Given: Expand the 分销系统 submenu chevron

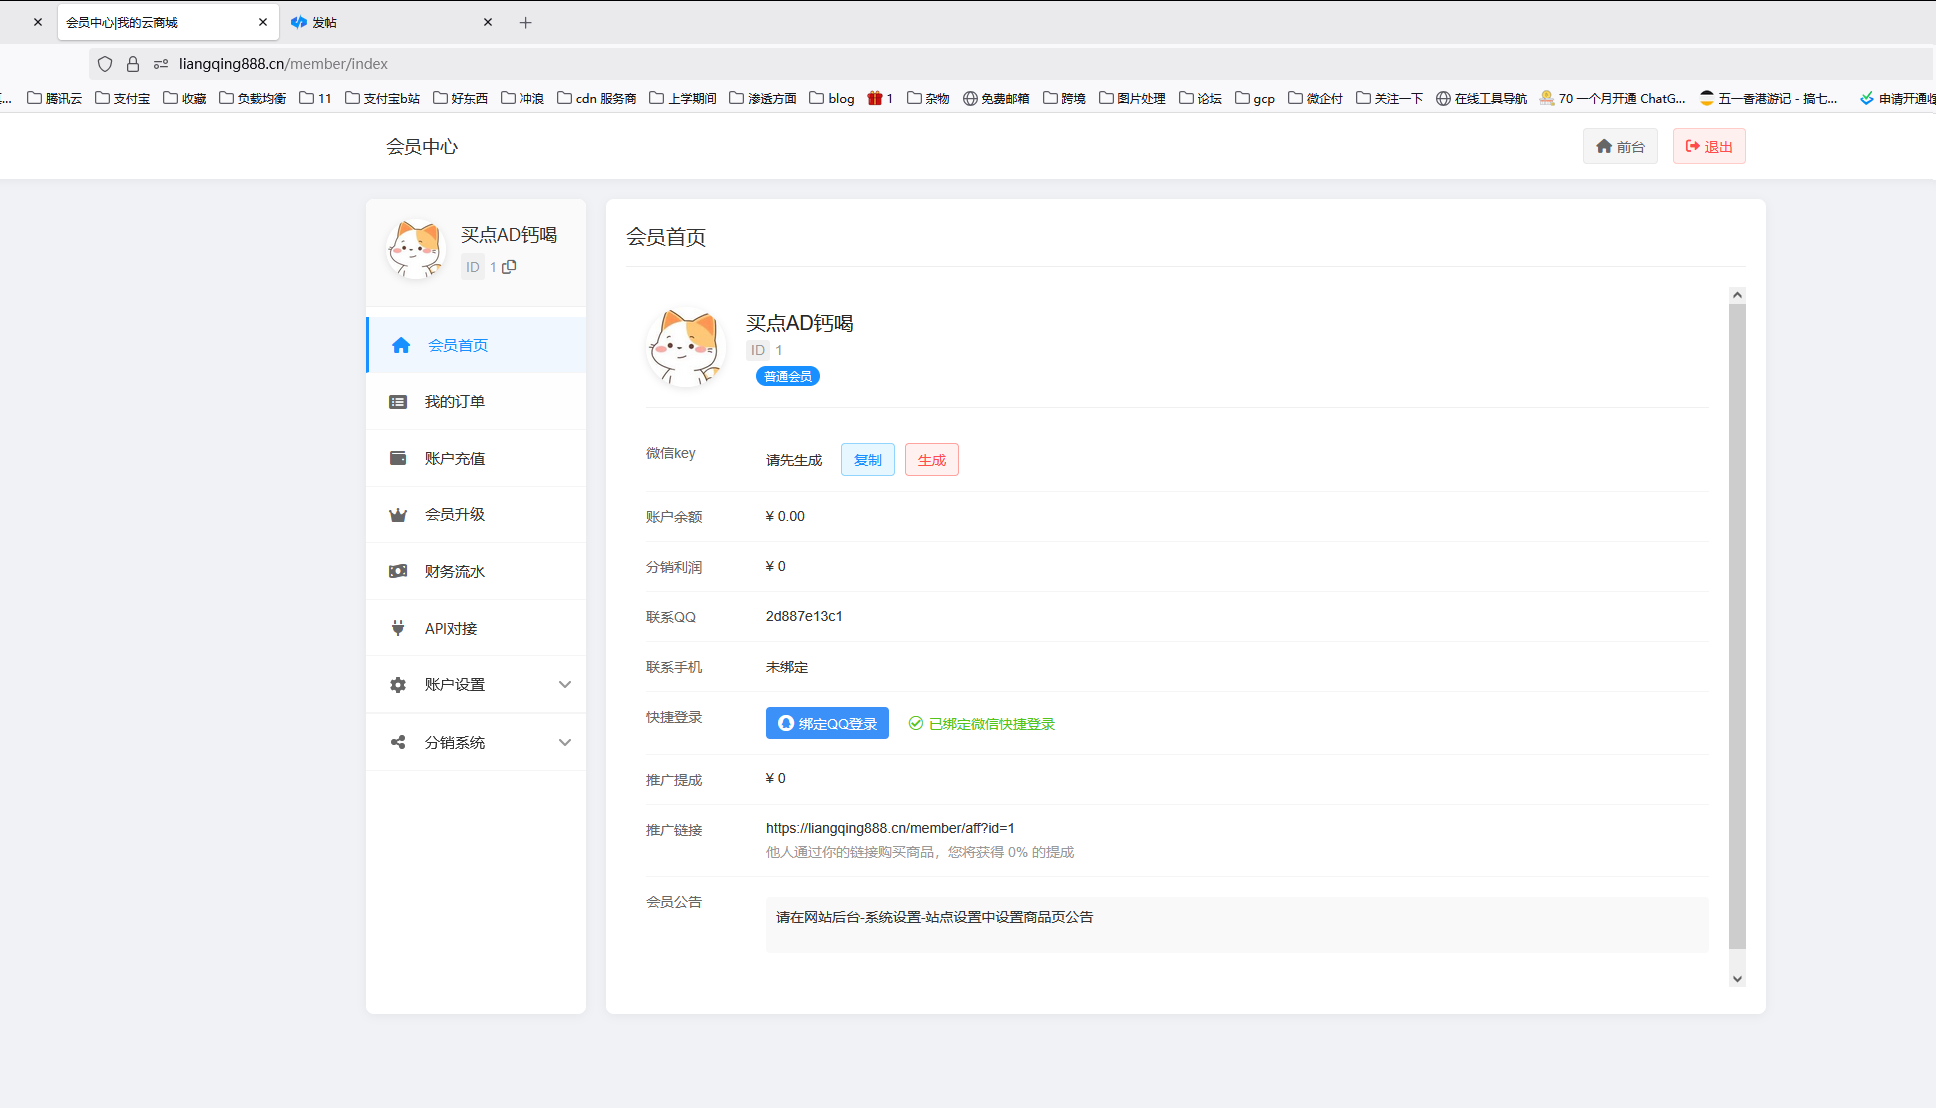Looking at the screenshot, I should click(565, 742).
